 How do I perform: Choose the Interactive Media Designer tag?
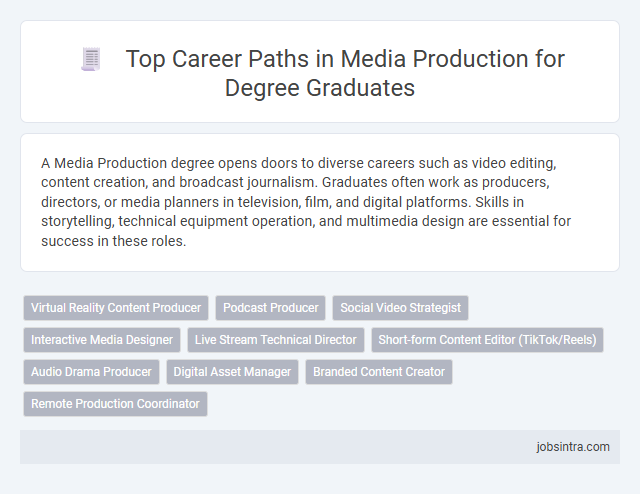(x=102, y=340)
